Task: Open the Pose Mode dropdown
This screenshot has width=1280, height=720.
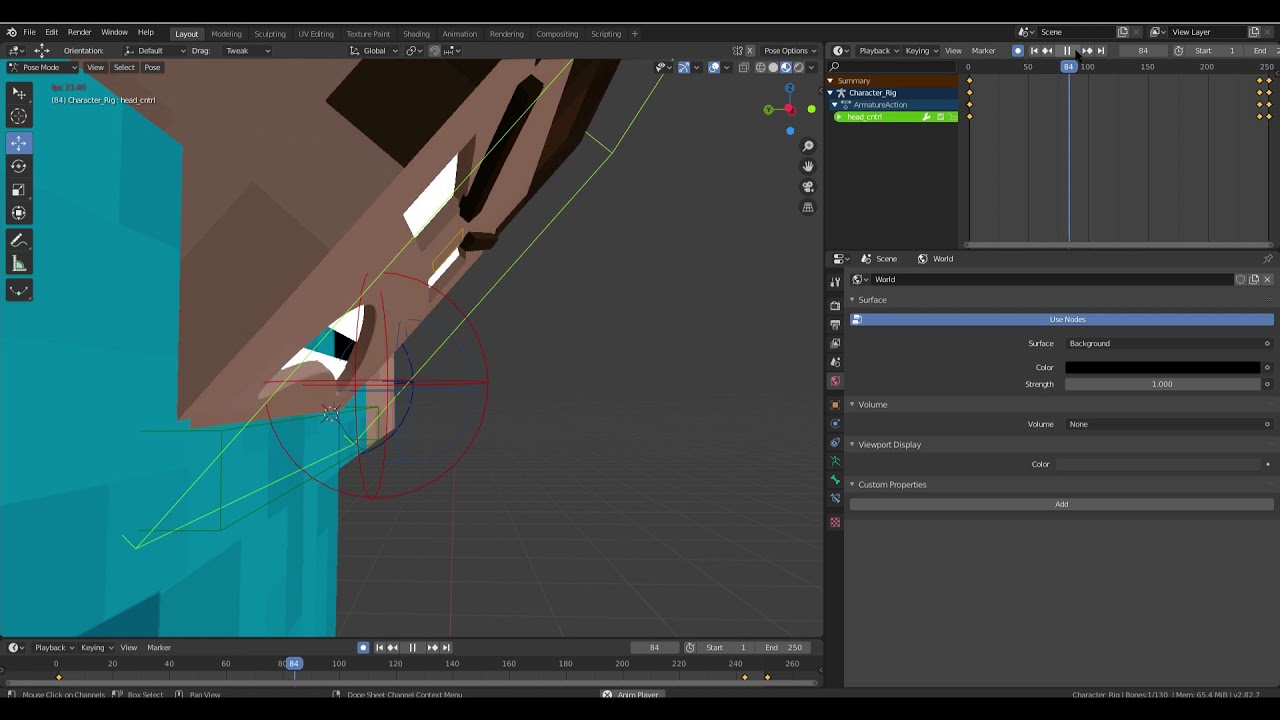Action: click(42, 67)
